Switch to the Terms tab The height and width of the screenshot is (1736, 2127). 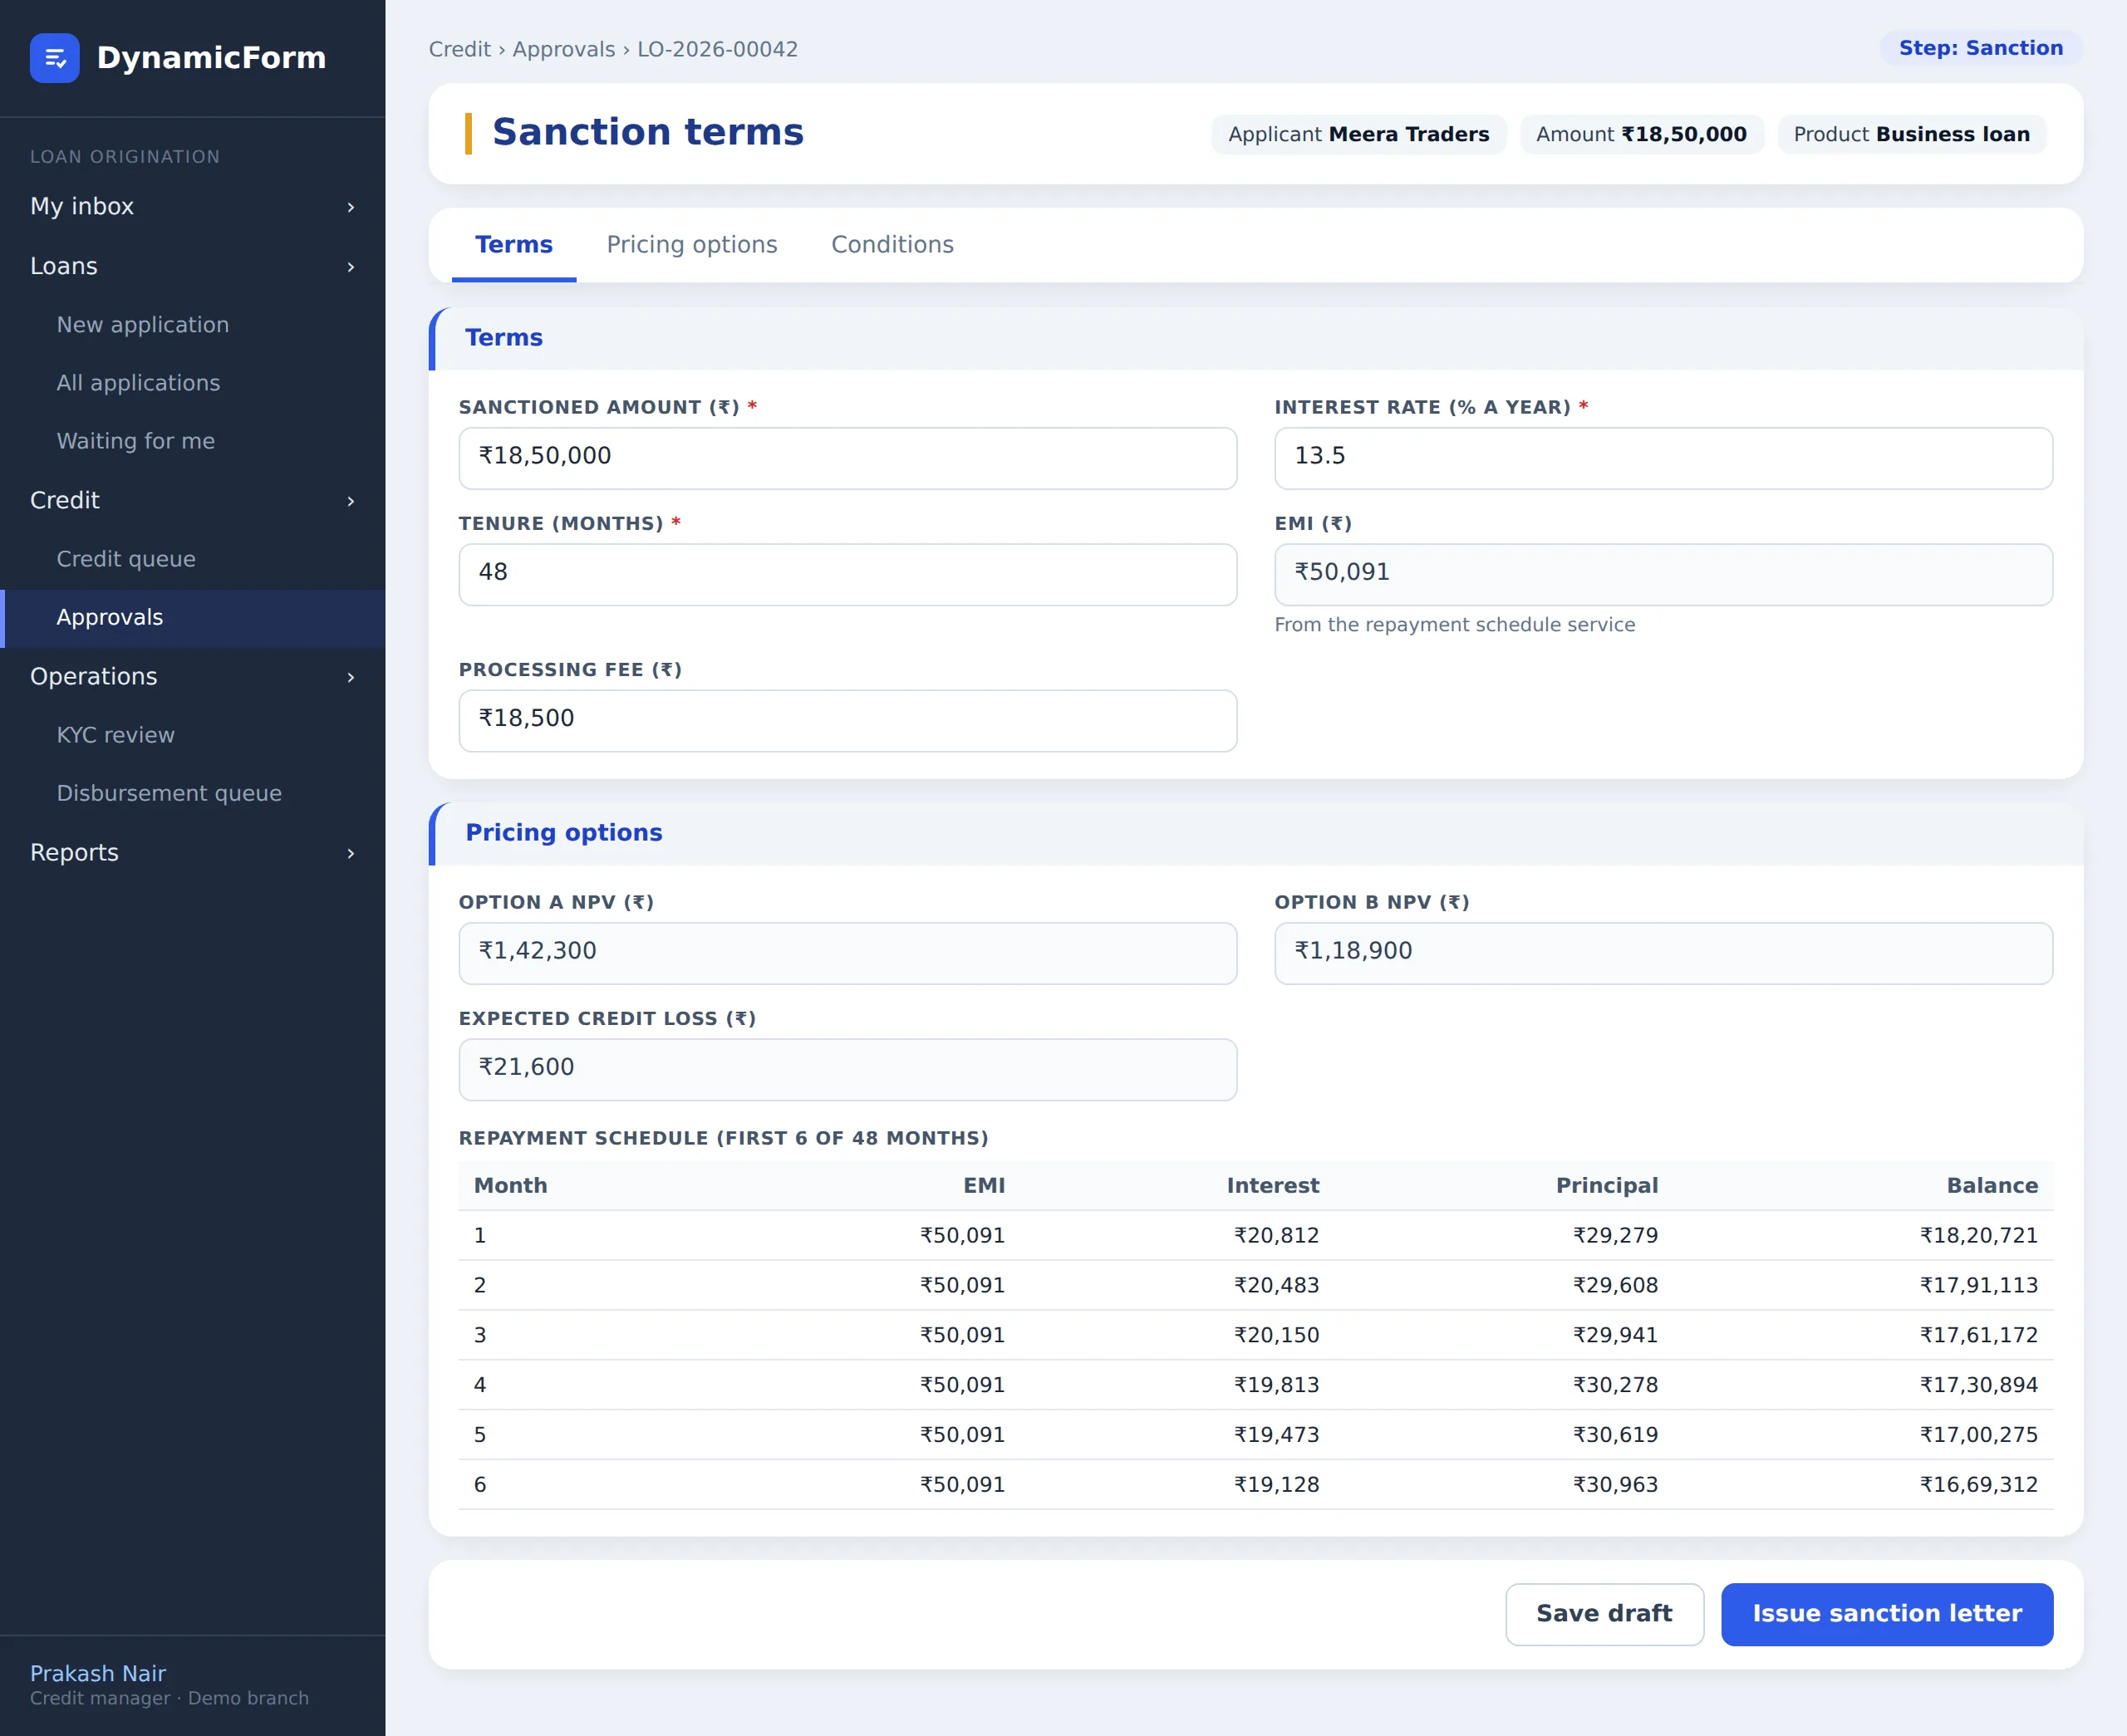tap(514, 245)
